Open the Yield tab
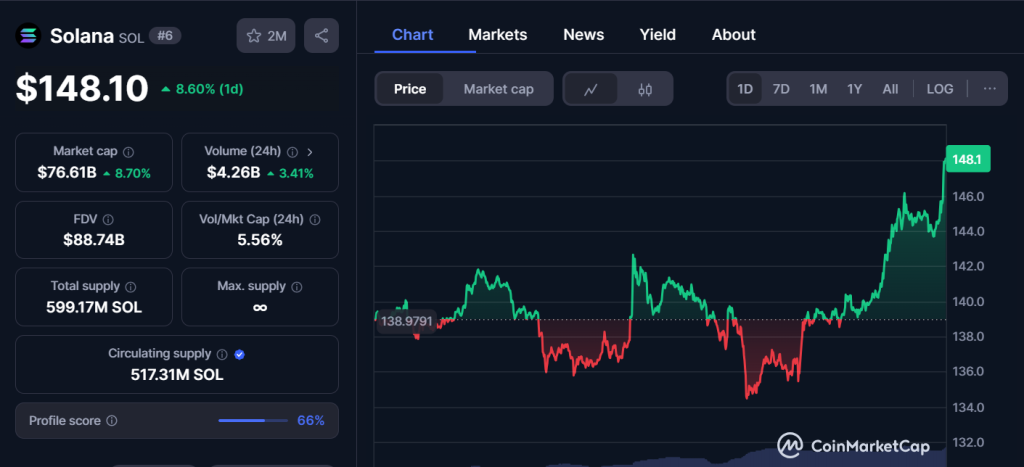This screenshot has width=1024, height=467. pyautogui.click(x=658, y=35)
